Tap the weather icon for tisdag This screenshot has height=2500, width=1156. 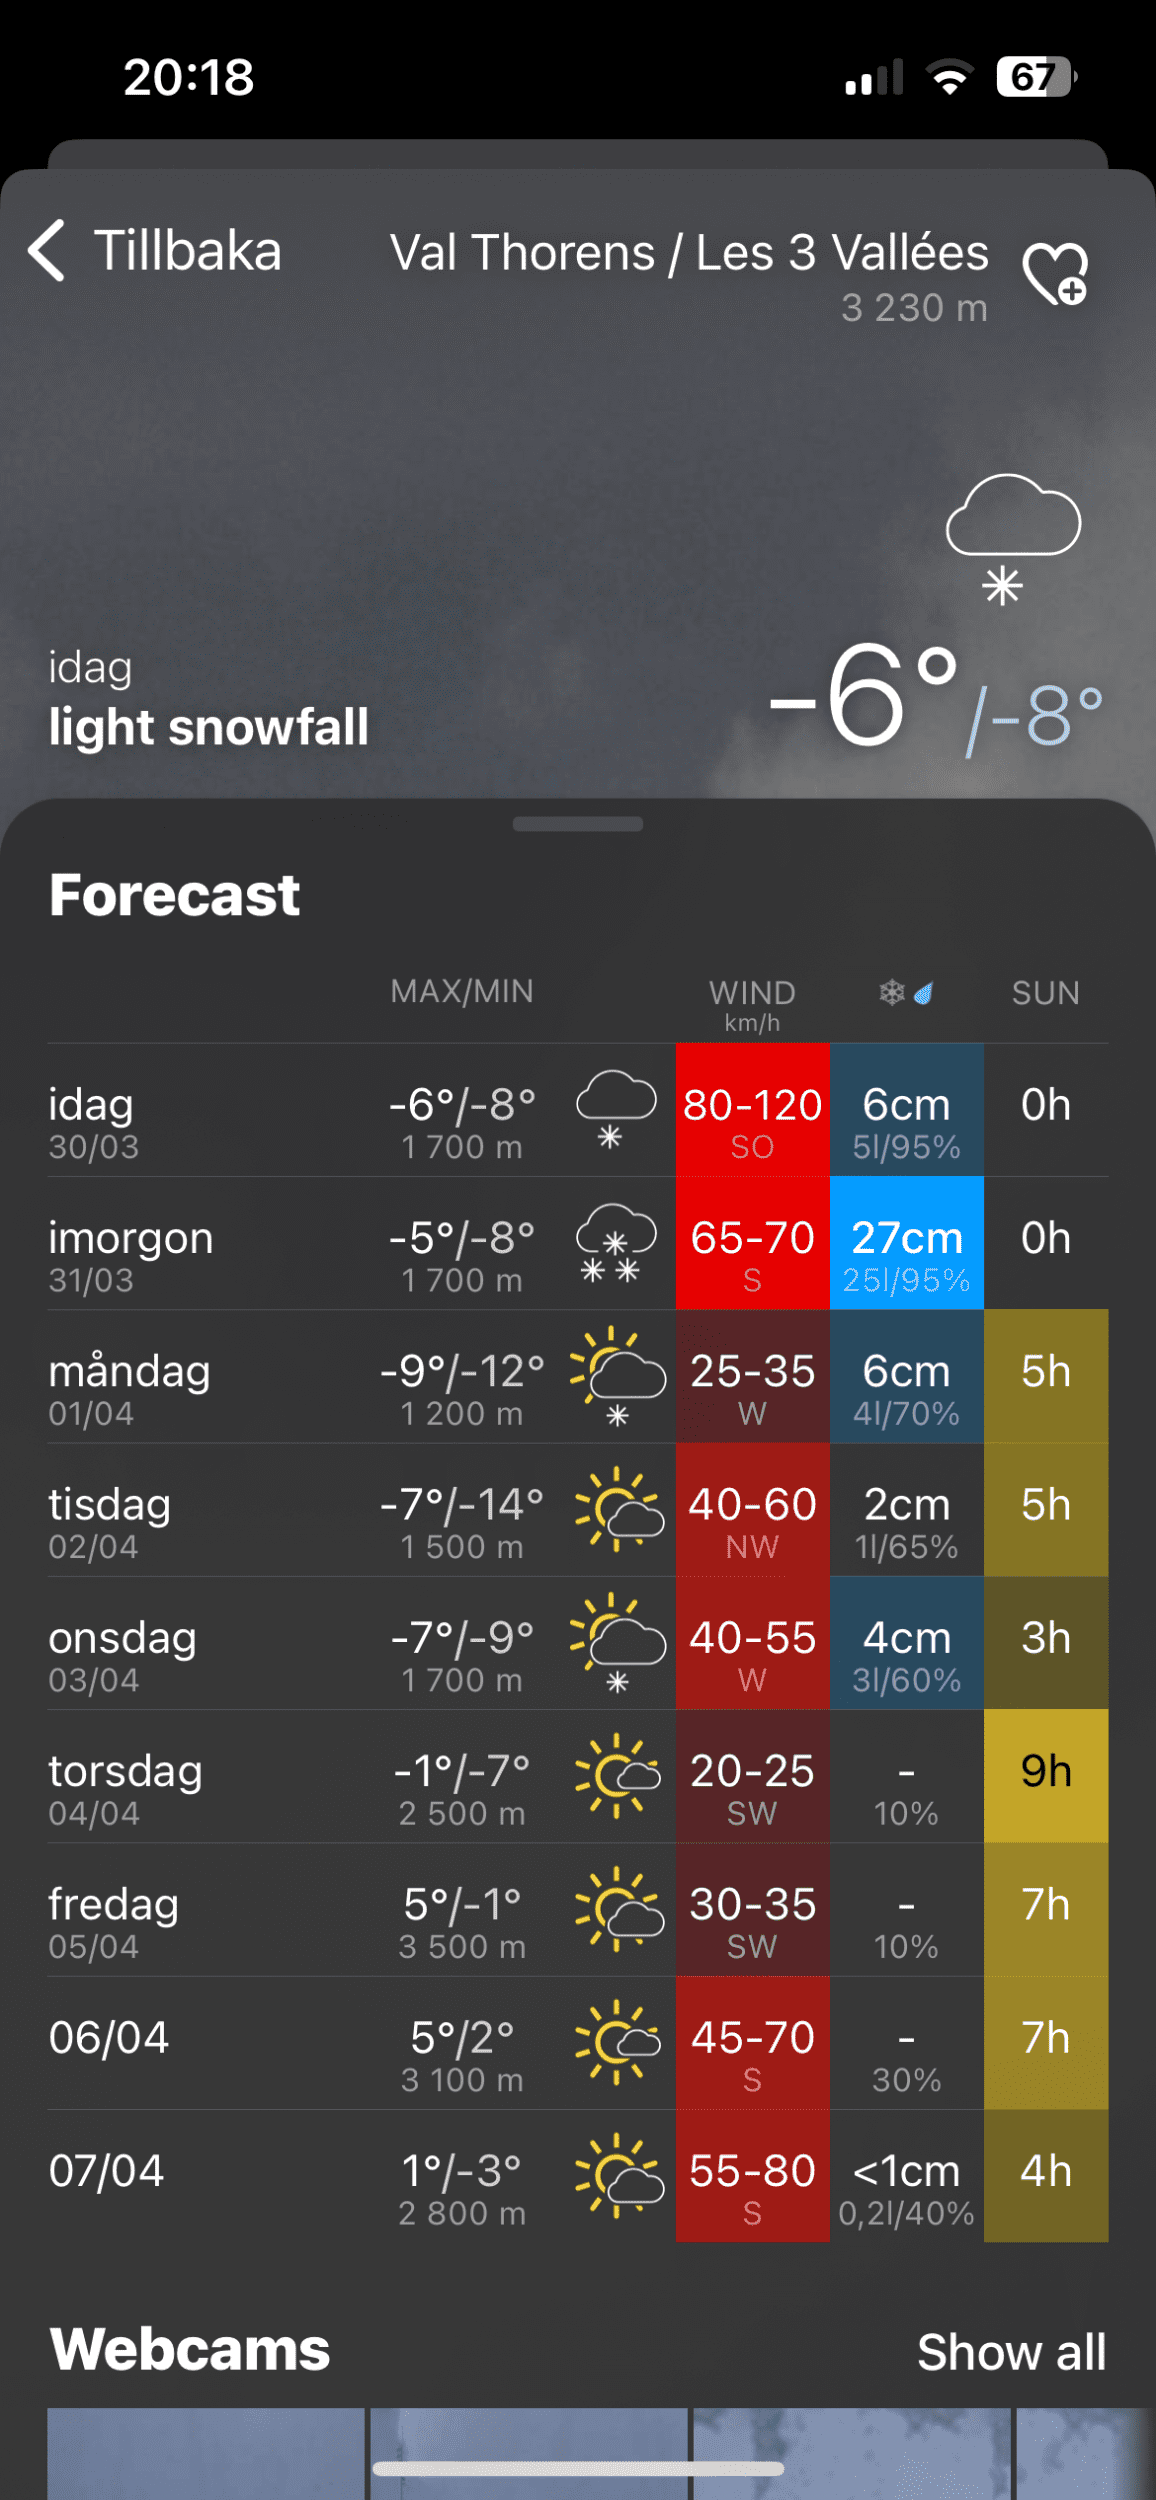(617, 1509)
